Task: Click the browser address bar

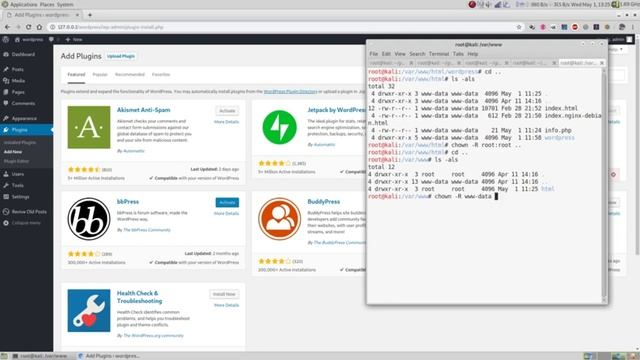Action: coord(282,27)
